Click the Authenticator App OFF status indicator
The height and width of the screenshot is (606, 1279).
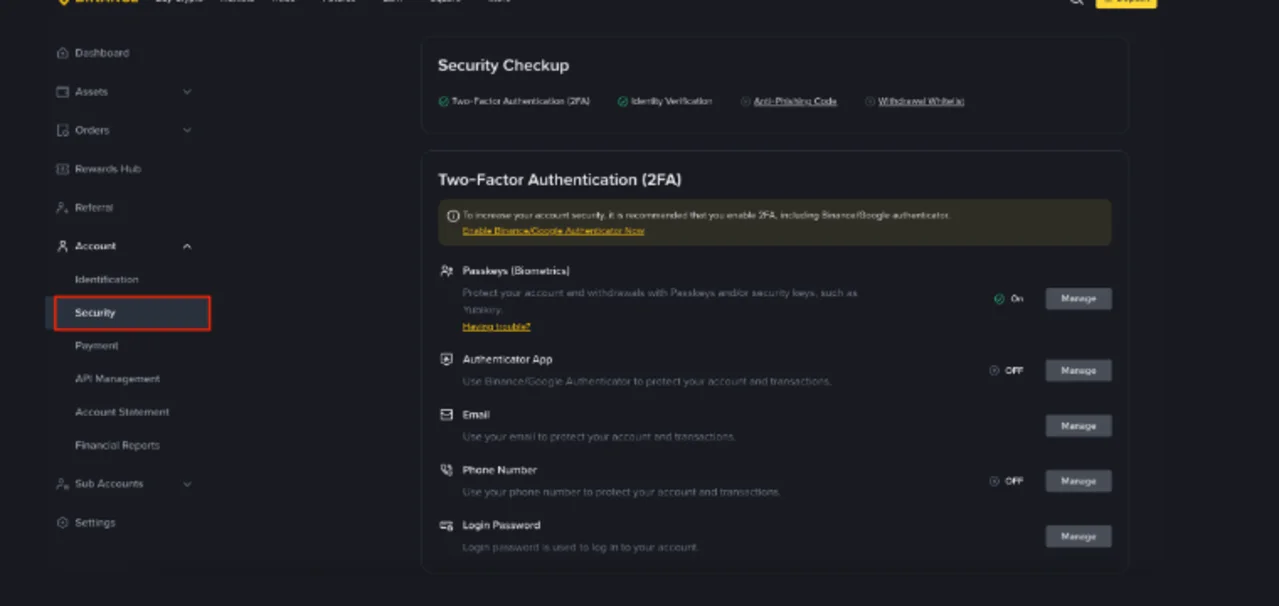pyautogui.click(x=1006, y=371)
